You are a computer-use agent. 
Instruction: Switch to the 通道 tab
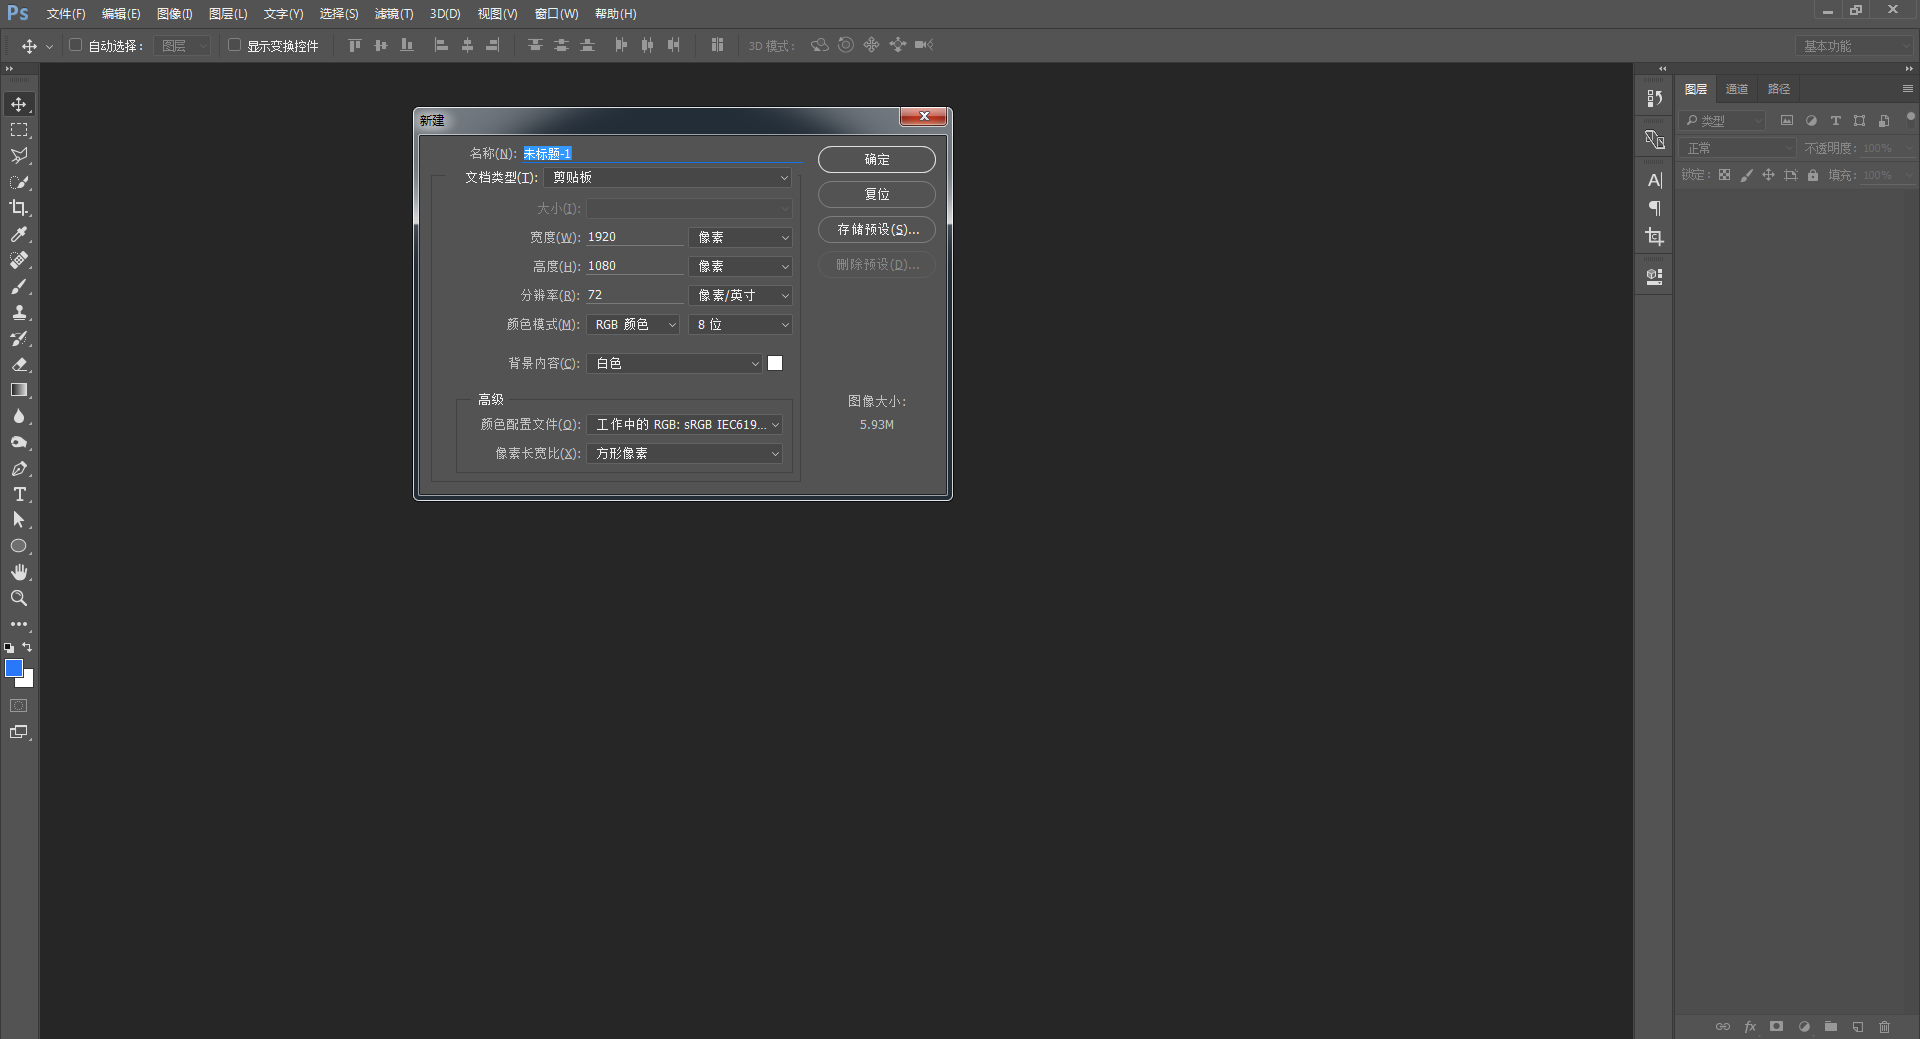pos(1737,89)
